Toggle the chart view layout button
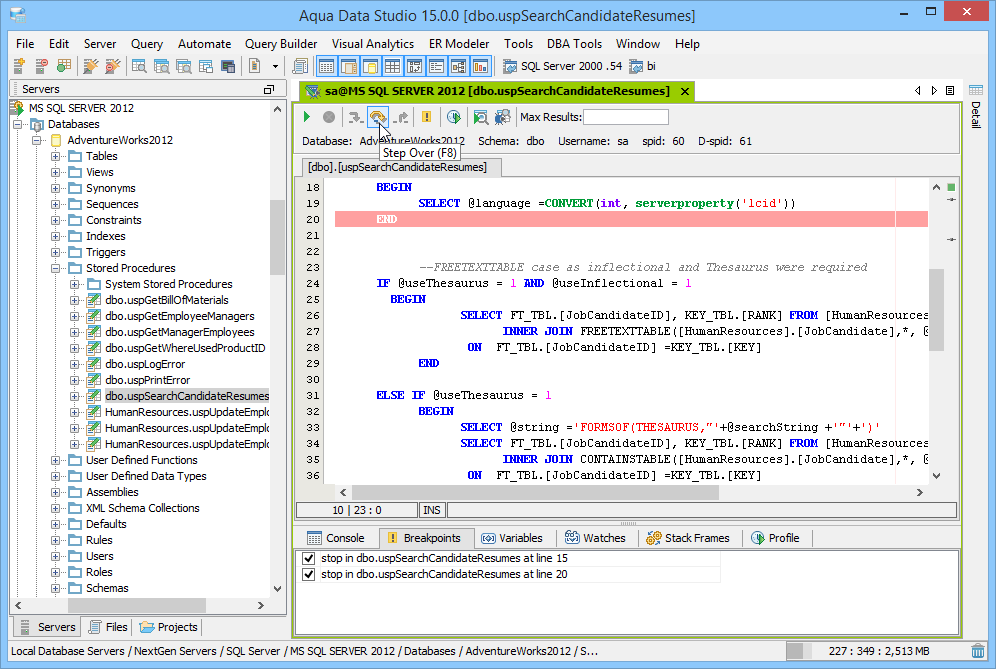The image size is (996, 669). [481, 65]
